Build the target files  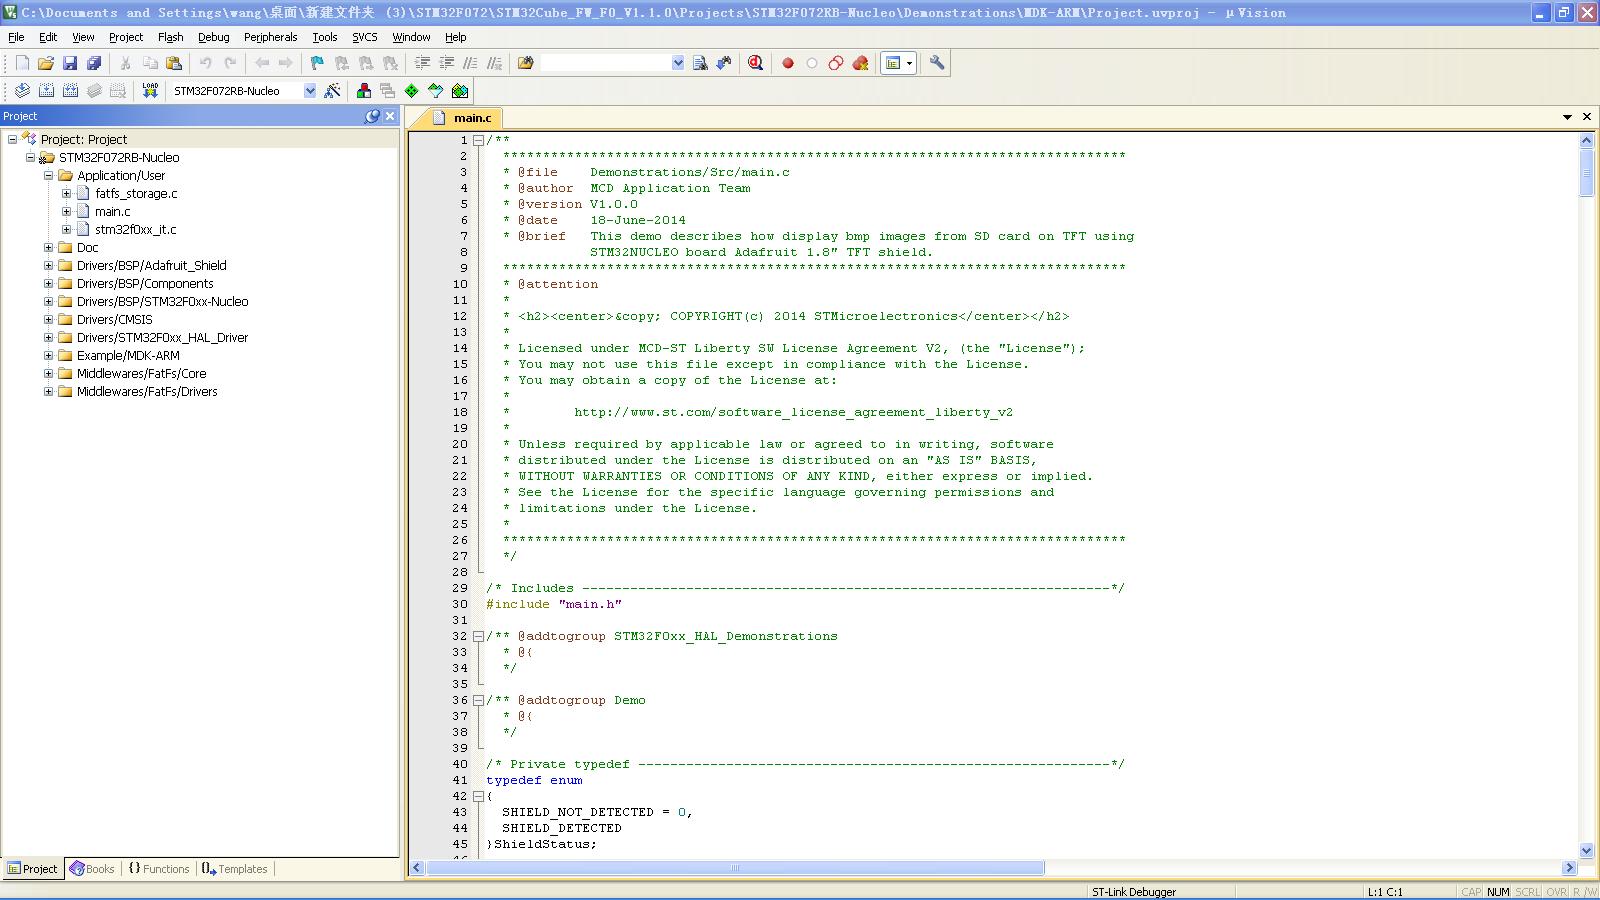tap(46, 91)
